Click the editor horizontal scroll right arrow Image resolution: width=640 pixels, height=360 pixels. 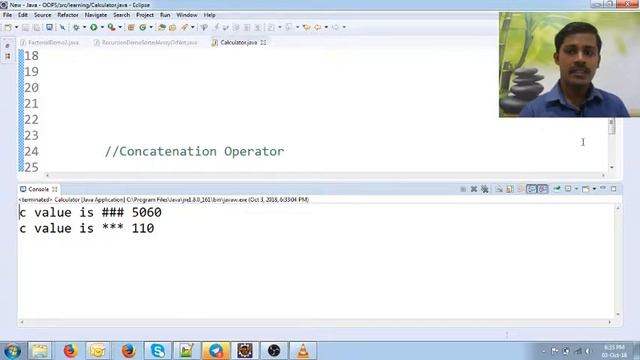pos(603,175)
